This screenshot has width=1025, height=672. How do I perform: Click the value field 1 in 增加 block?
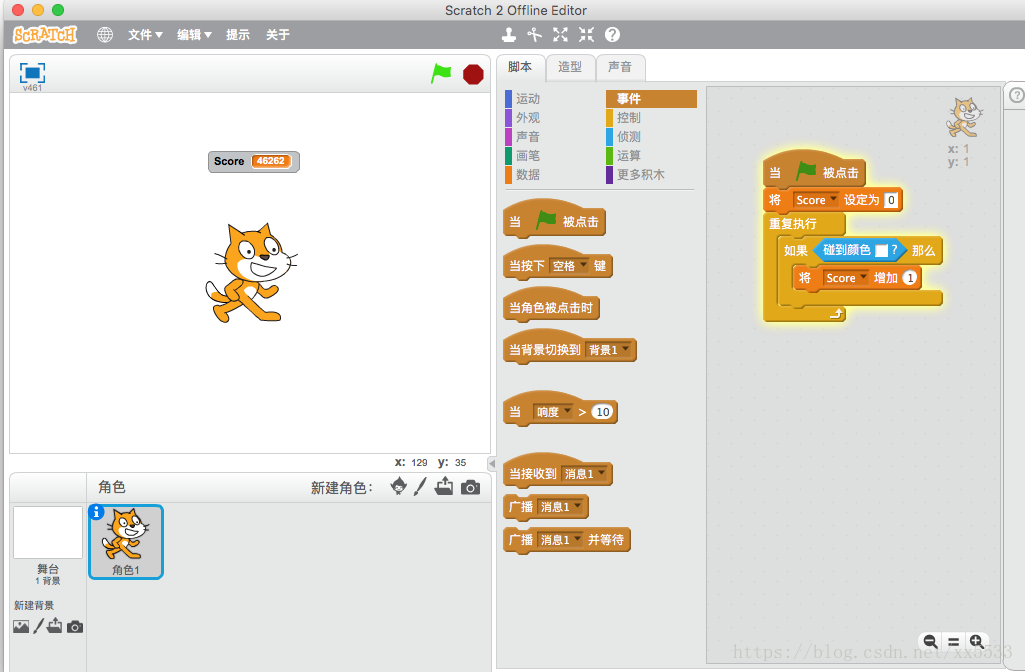point(910,278)
